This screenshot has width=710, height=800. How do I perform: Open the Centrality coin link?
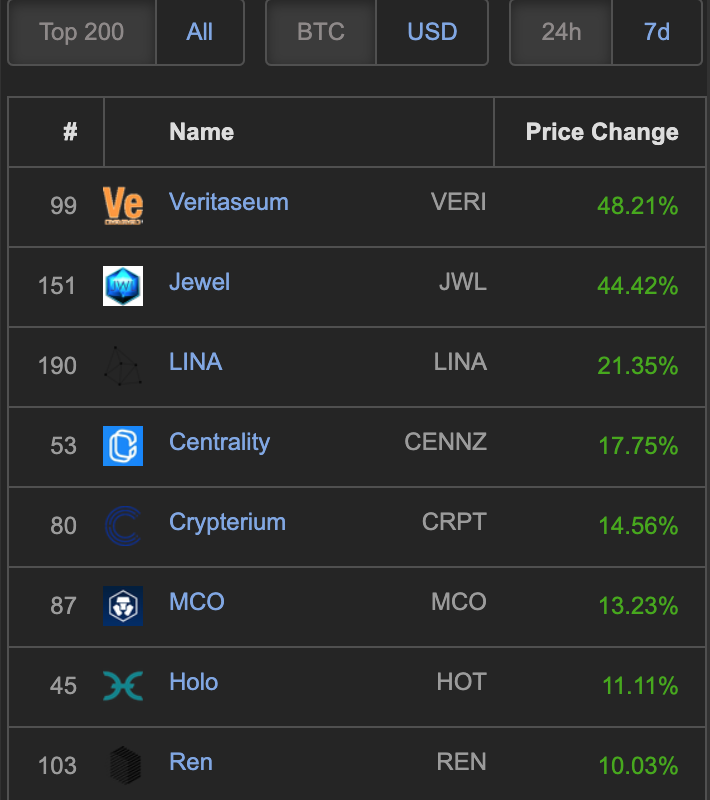click(x=219, y=442)
